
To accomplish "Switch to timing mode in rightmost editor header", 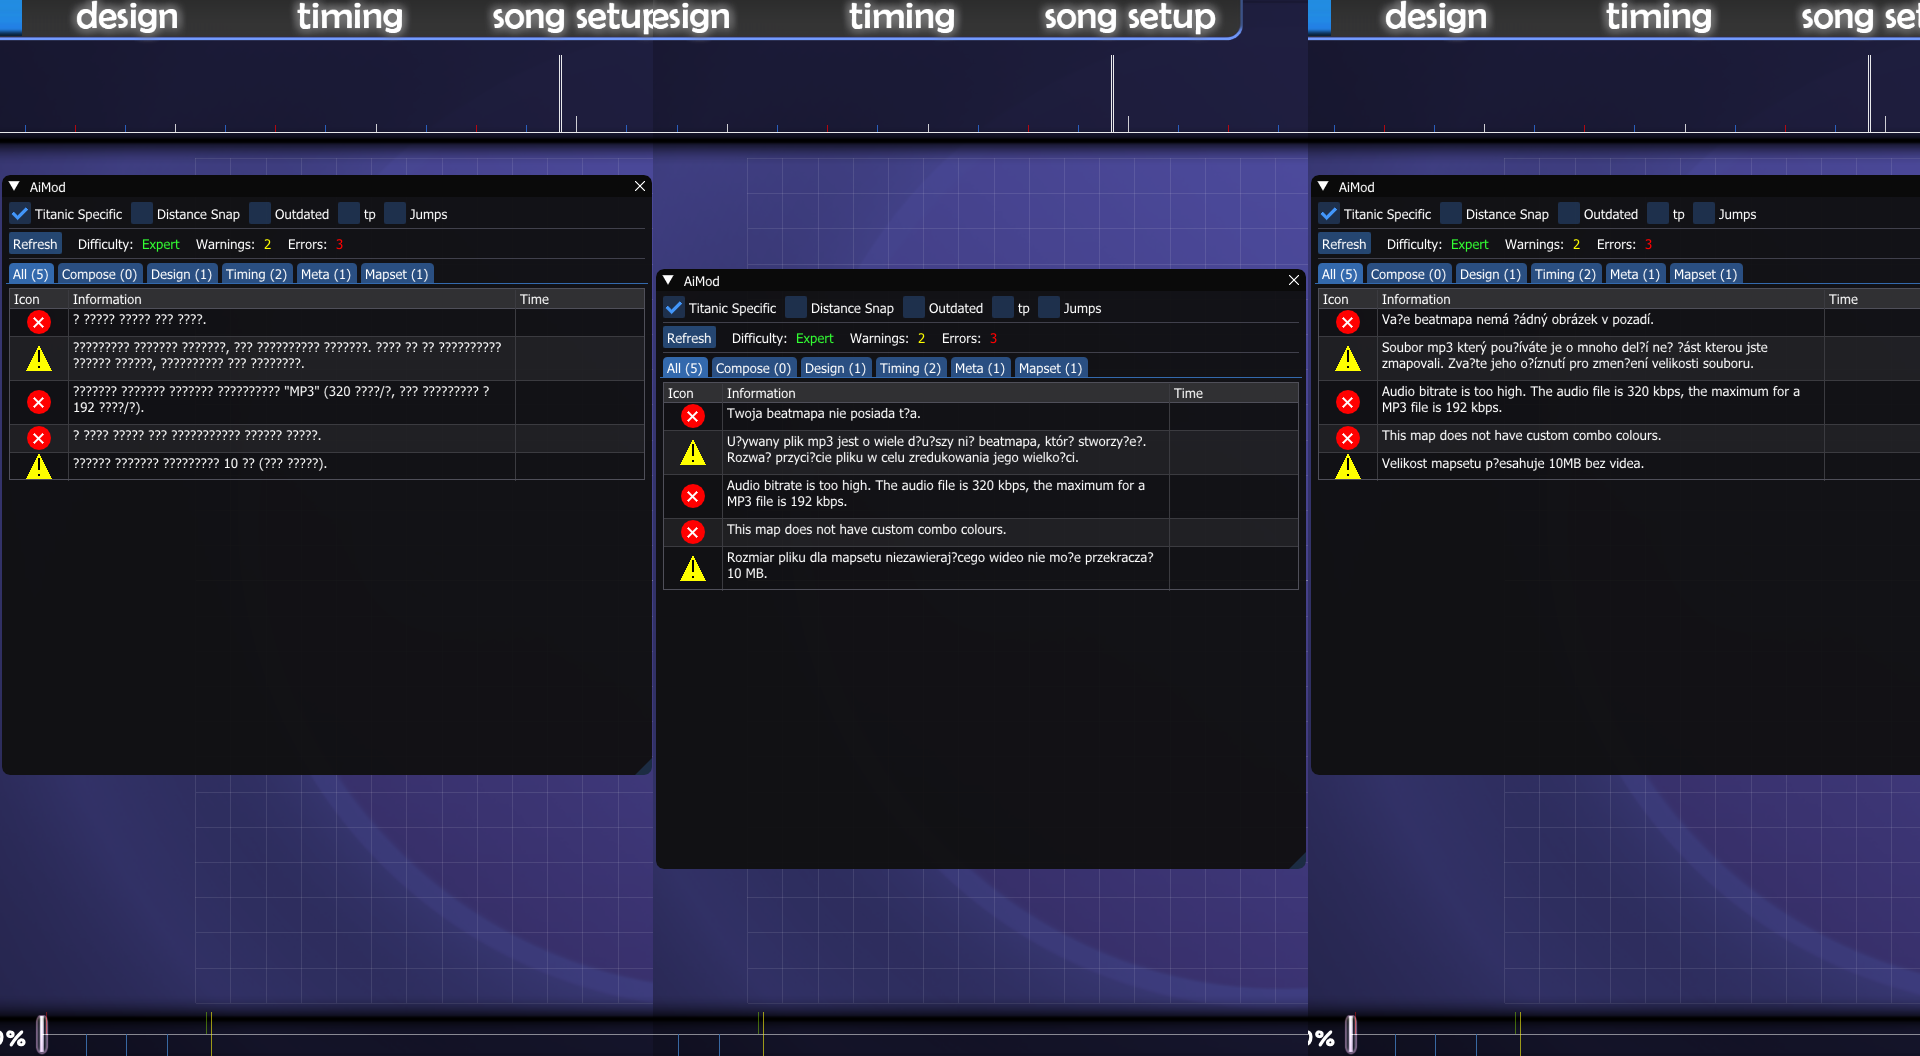I will [1659, 17].
